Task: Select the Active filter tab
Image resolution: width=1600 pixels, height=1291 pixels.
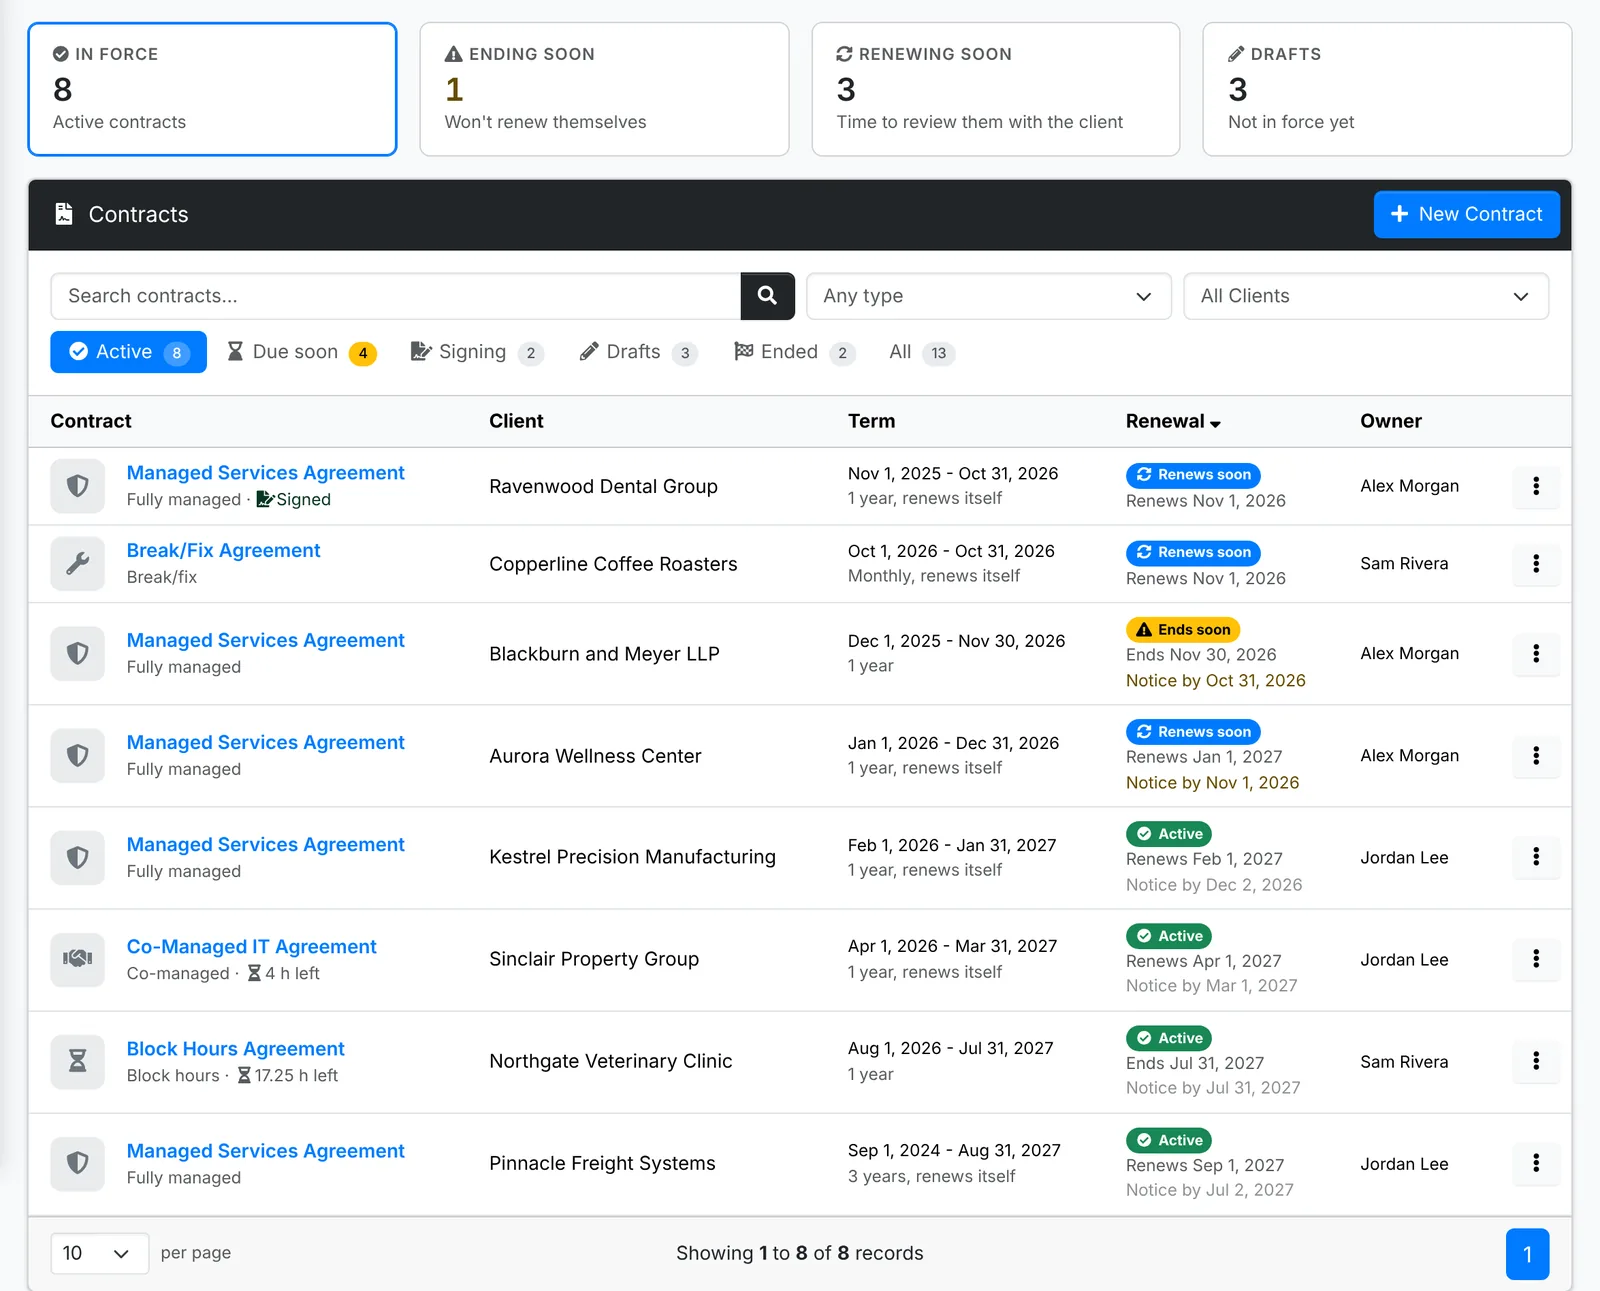Action: [128, 352]
